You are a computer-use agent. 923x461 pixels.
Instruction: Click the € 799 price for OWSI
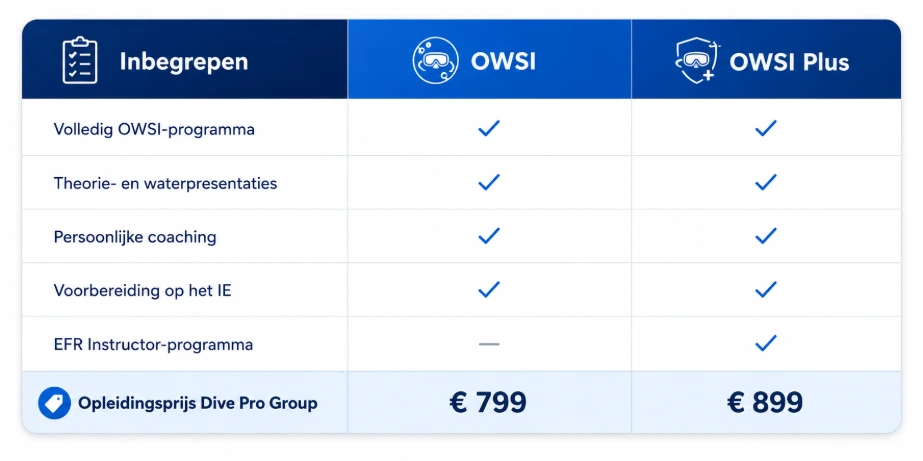tap(488, 403)
